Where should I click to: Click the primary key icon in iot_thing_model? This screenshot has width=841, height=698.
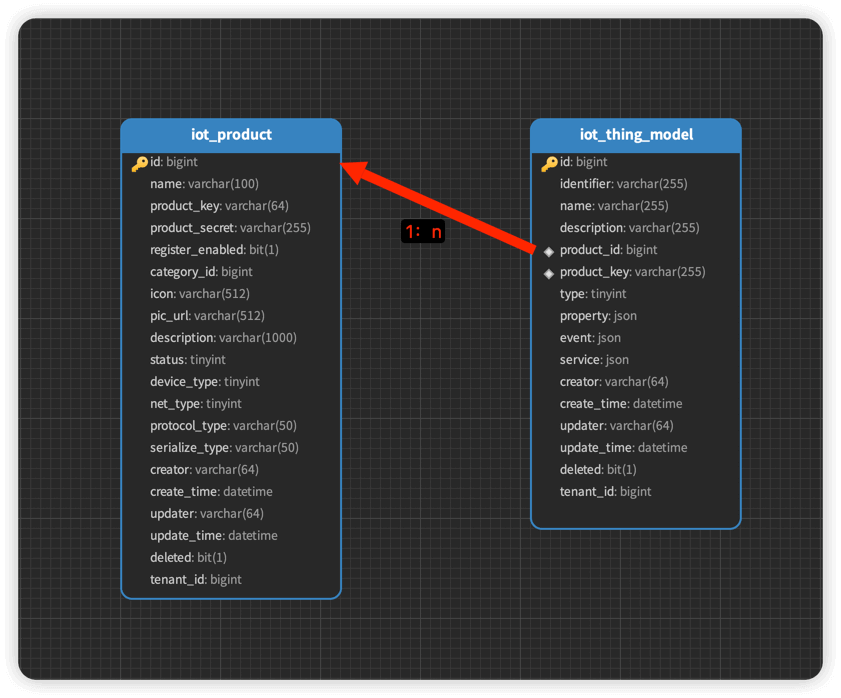[x=549, y=163]
